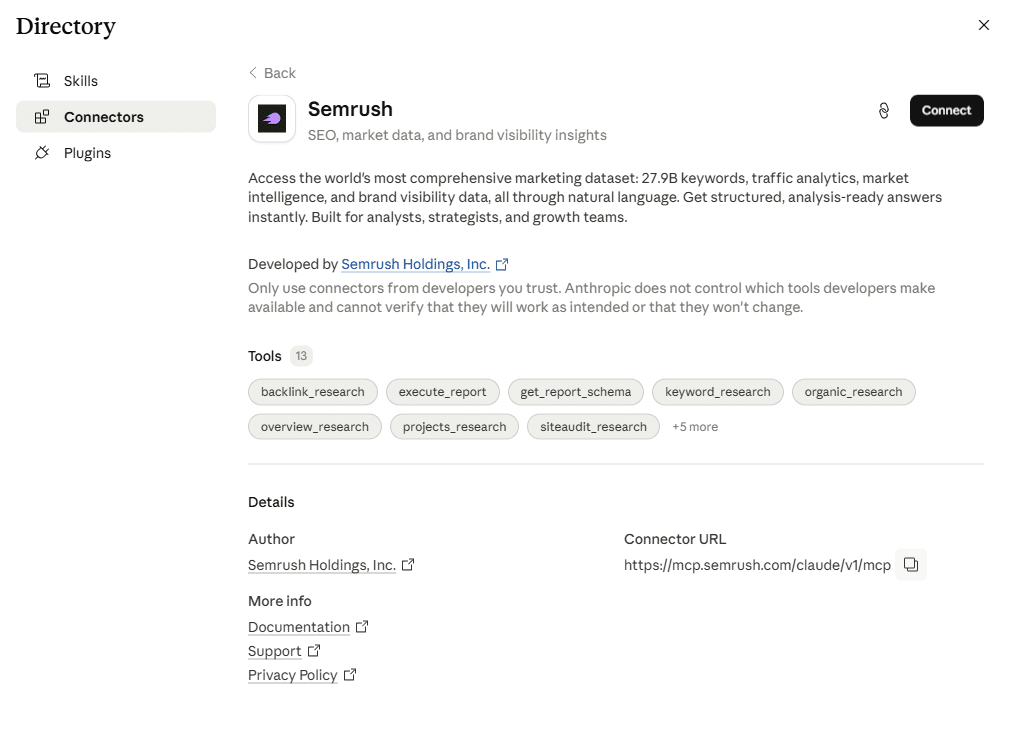Copy the Connector URL with copy icon
The width and height of the screenshot is (1012, 731).
click(911, 565)
